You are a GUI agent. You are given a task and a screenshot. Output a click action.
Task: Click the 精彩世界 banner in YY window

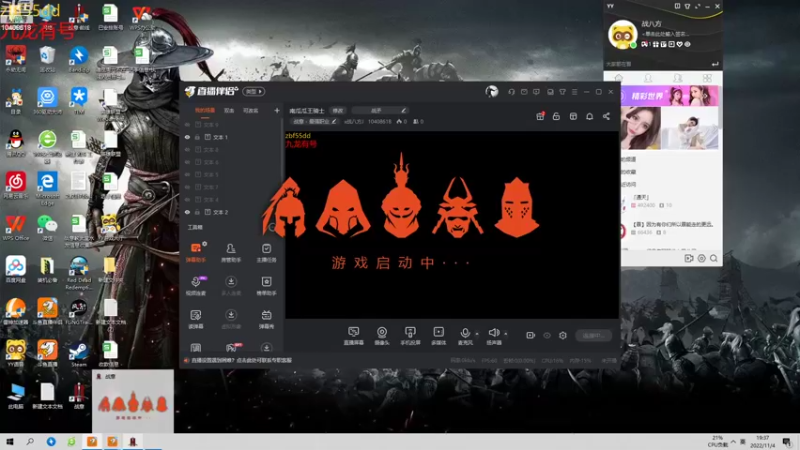(x=669, y=96)
